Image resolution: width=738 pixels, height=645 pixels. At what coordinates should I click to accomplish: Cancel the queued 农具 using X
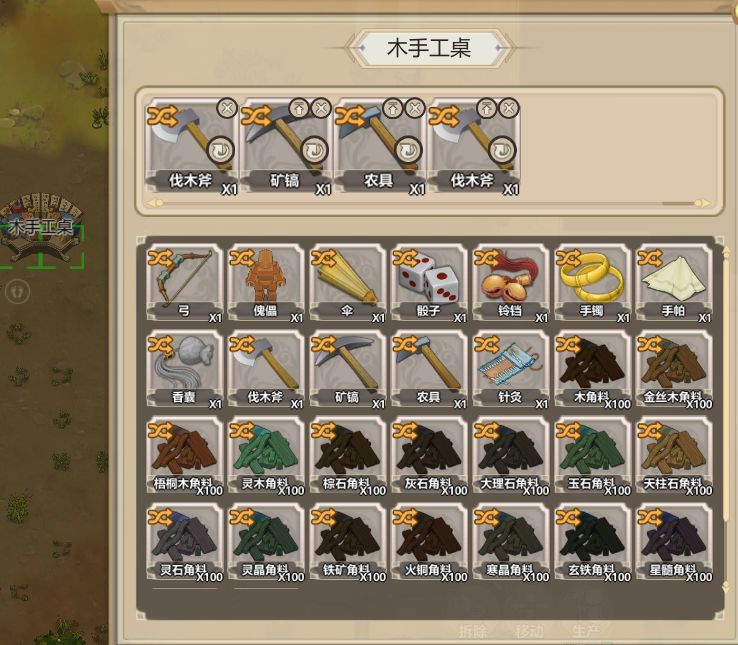(415, 108)
